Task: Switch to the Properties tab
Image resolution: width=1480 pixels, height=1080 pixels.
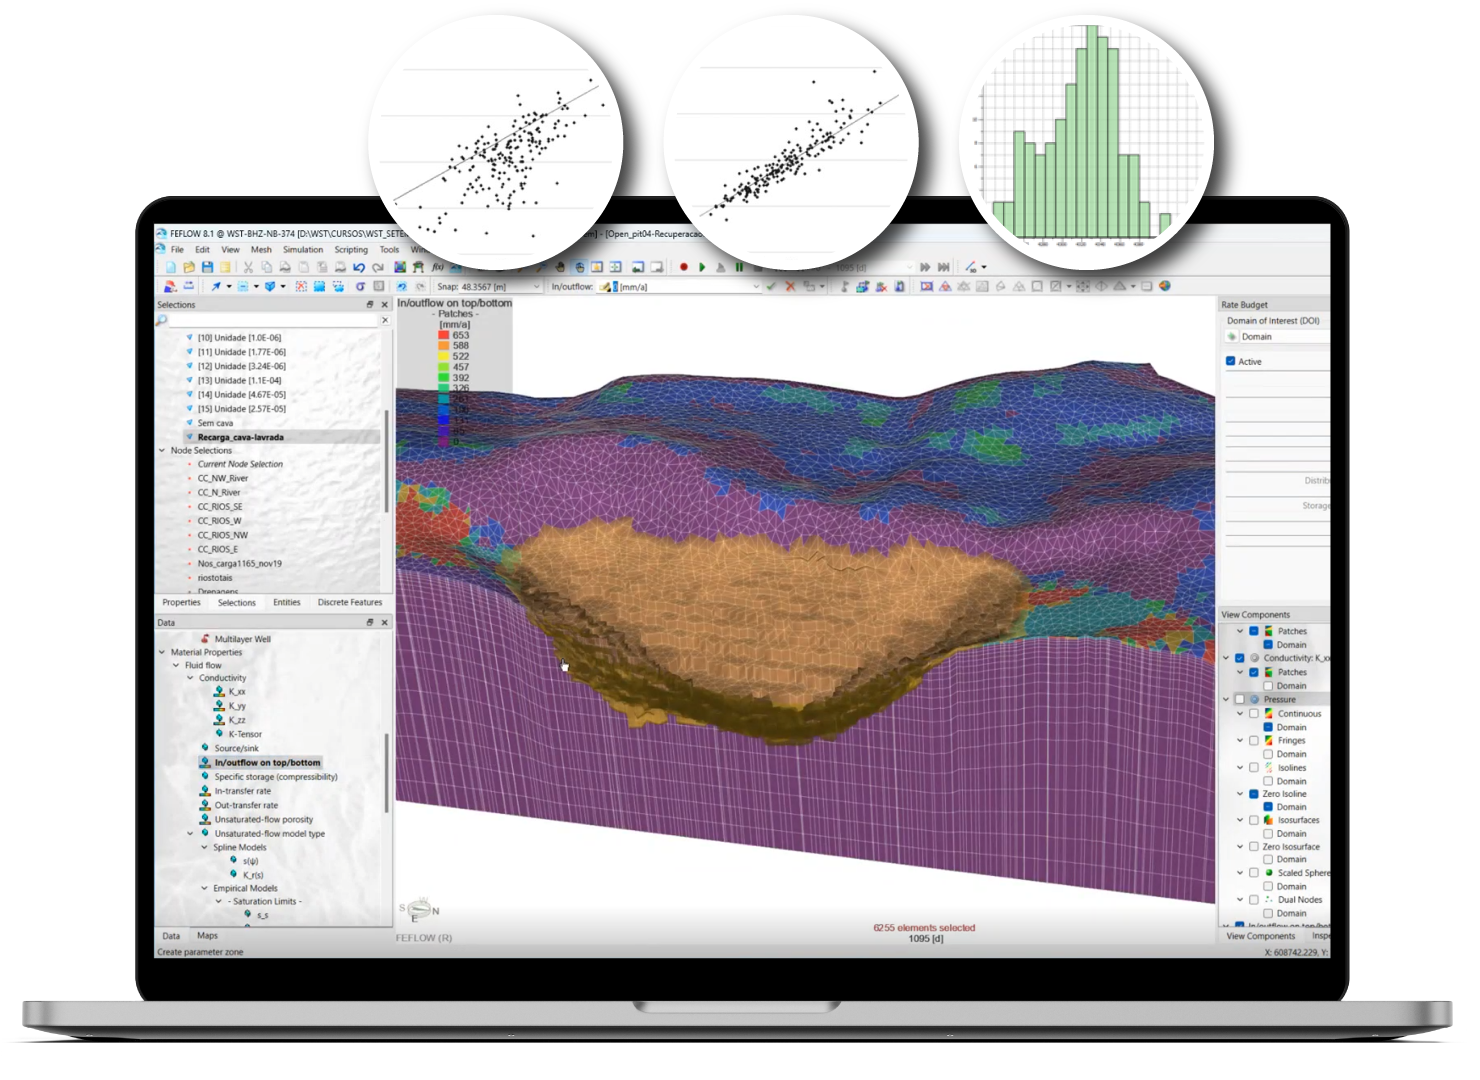Action: [181, 602]
